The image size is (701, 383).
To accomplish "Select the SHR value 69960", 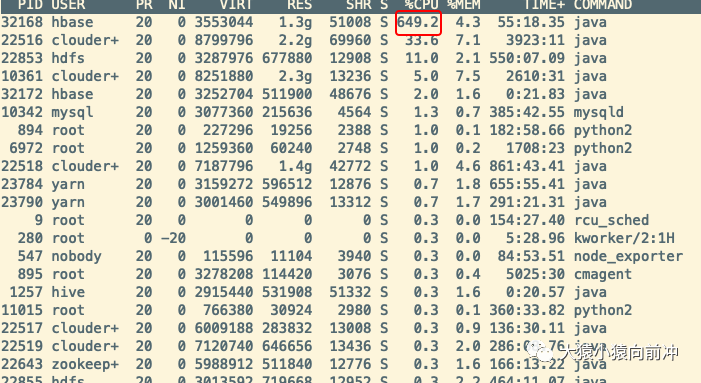I will tap(350, 40).
